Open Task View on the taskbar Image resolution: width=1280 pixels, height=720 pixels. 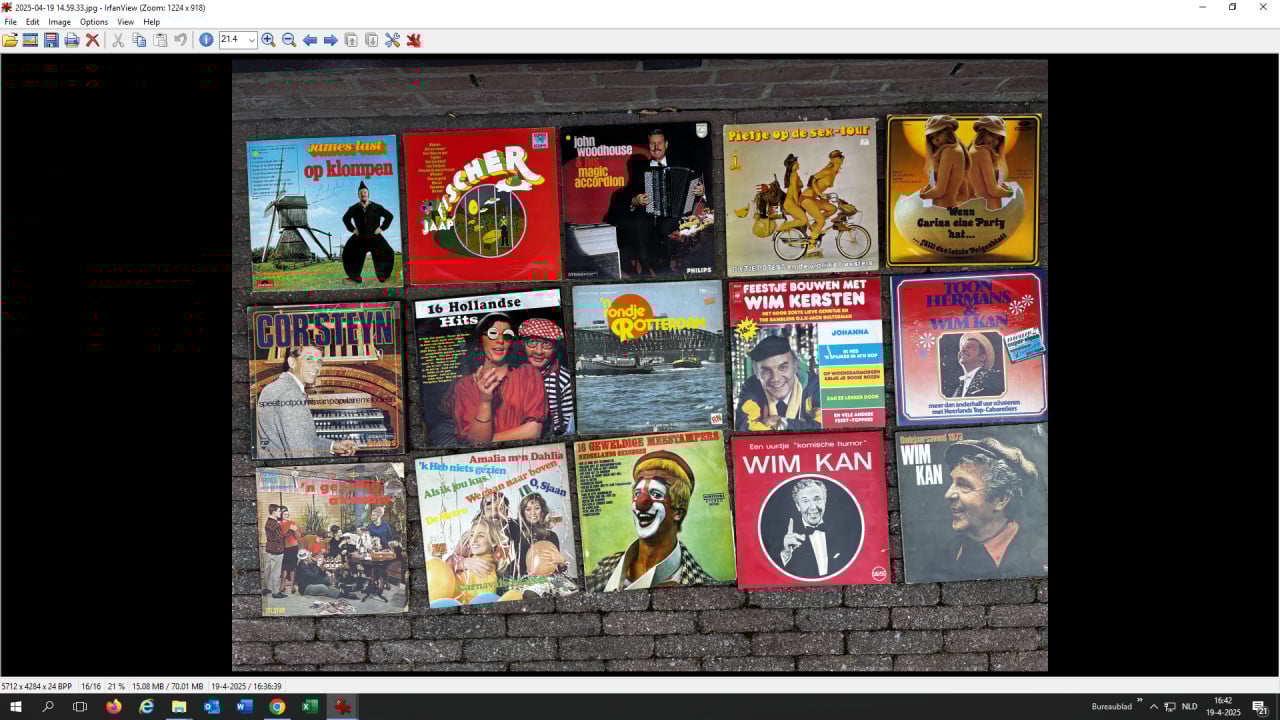tap(80, 706)
